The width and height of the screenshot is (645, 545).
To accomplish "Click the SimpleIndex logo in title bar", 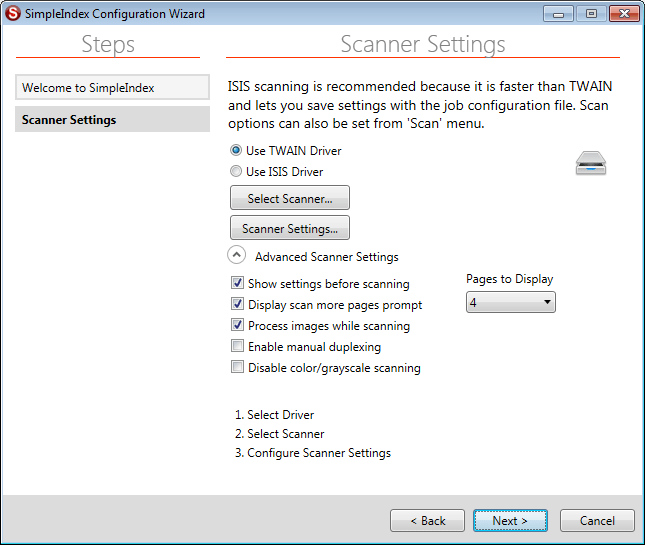I will click(13, 13).
